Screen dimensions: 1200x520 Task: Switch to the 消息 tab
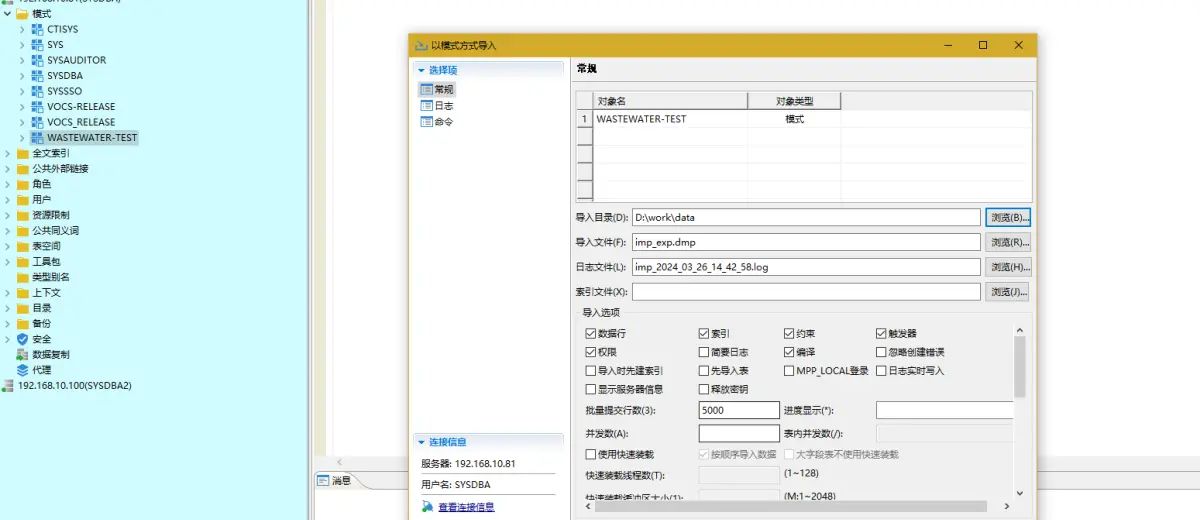tap(334, 481)
